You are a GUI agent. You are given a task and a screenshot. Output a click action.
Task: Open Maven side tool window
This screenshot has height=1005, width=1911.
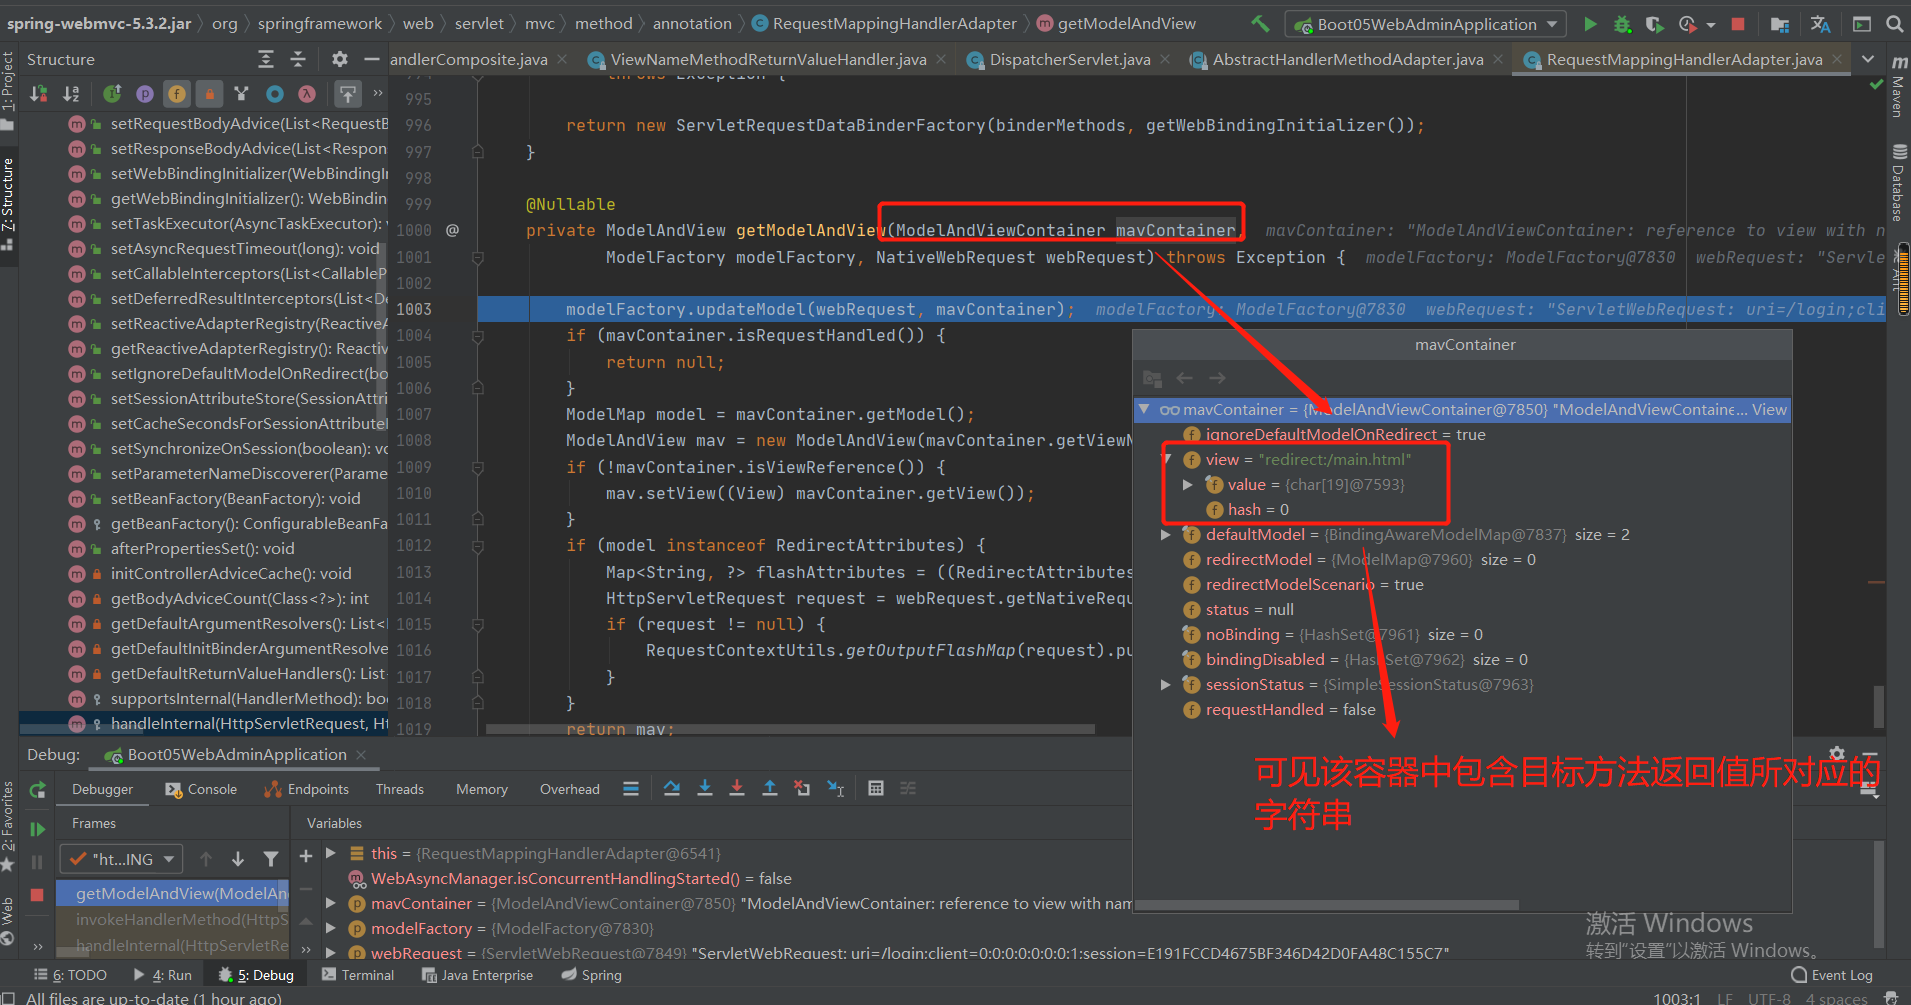(1898, 88)
